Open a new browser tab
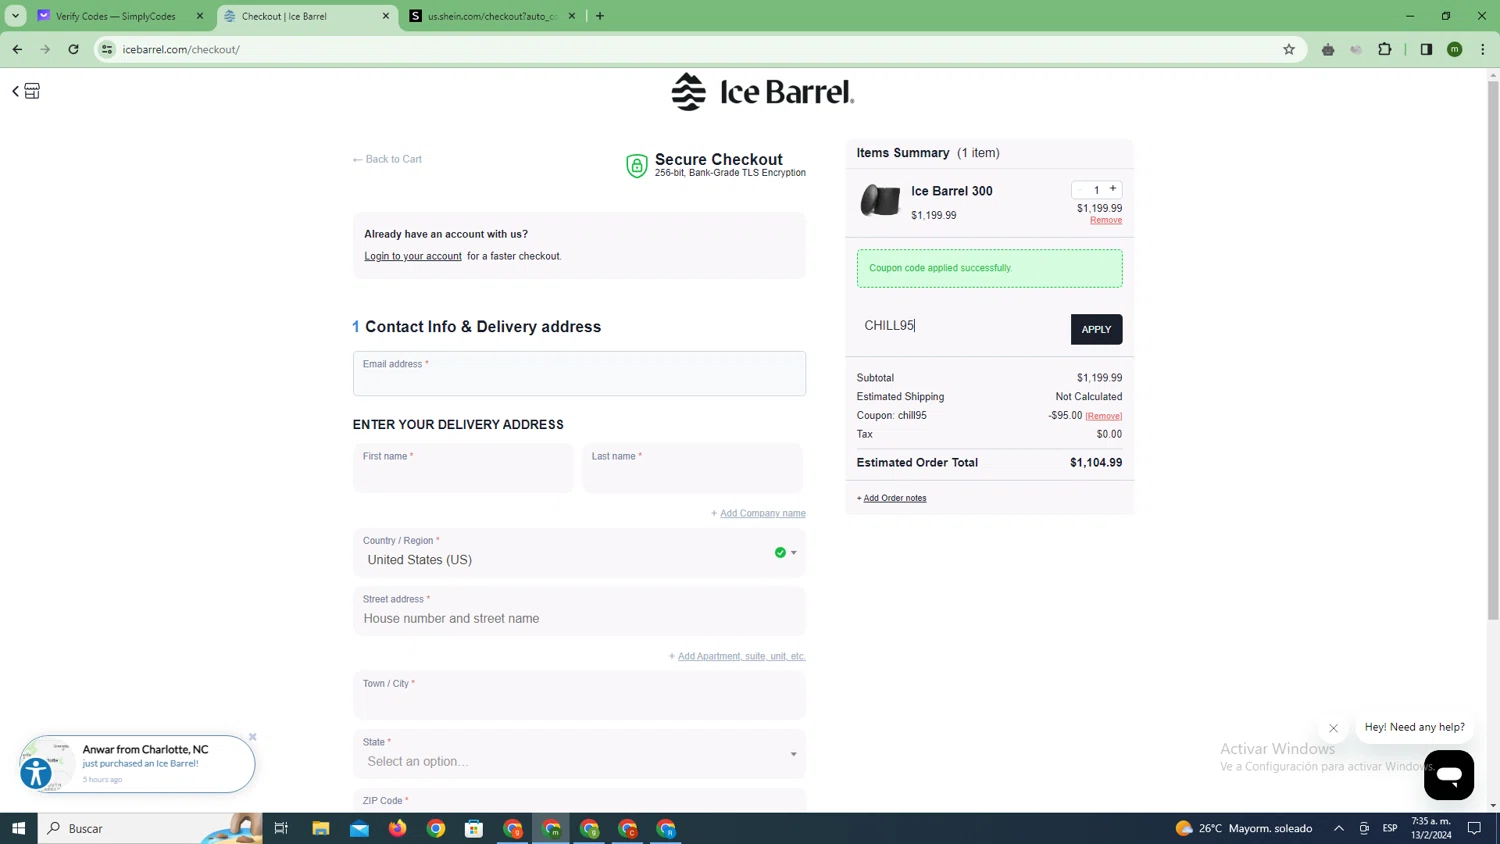Viewport: 1500px width, 844px height. click(x=600, y=16)
